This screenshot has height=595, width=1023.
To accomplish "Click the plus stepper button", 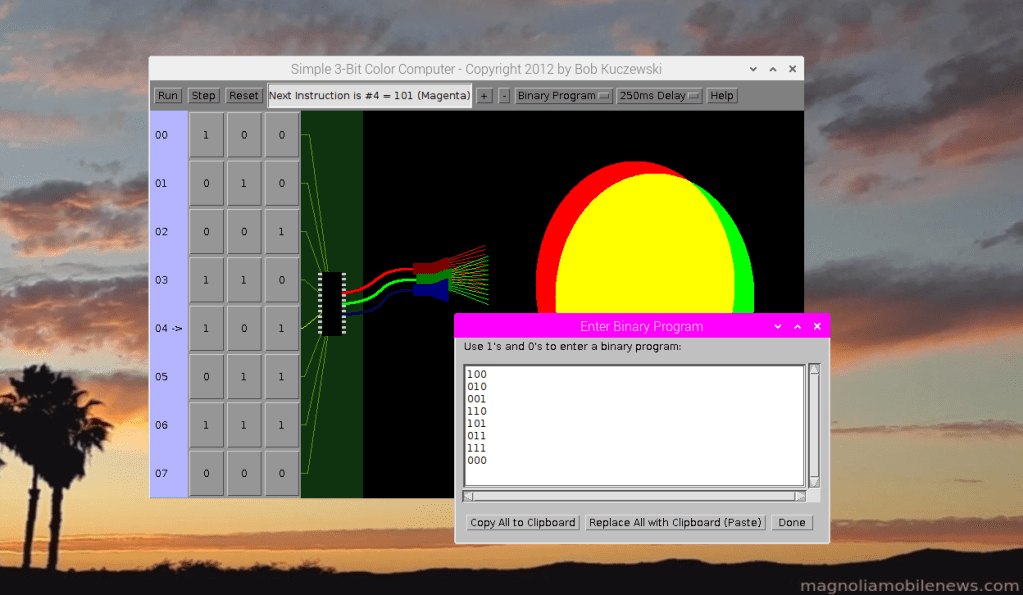I will click(484, 96).
